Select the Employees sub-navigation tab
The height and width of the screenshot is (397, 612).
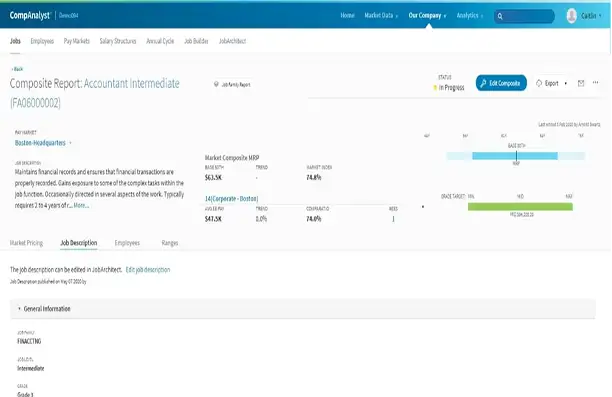42,41
